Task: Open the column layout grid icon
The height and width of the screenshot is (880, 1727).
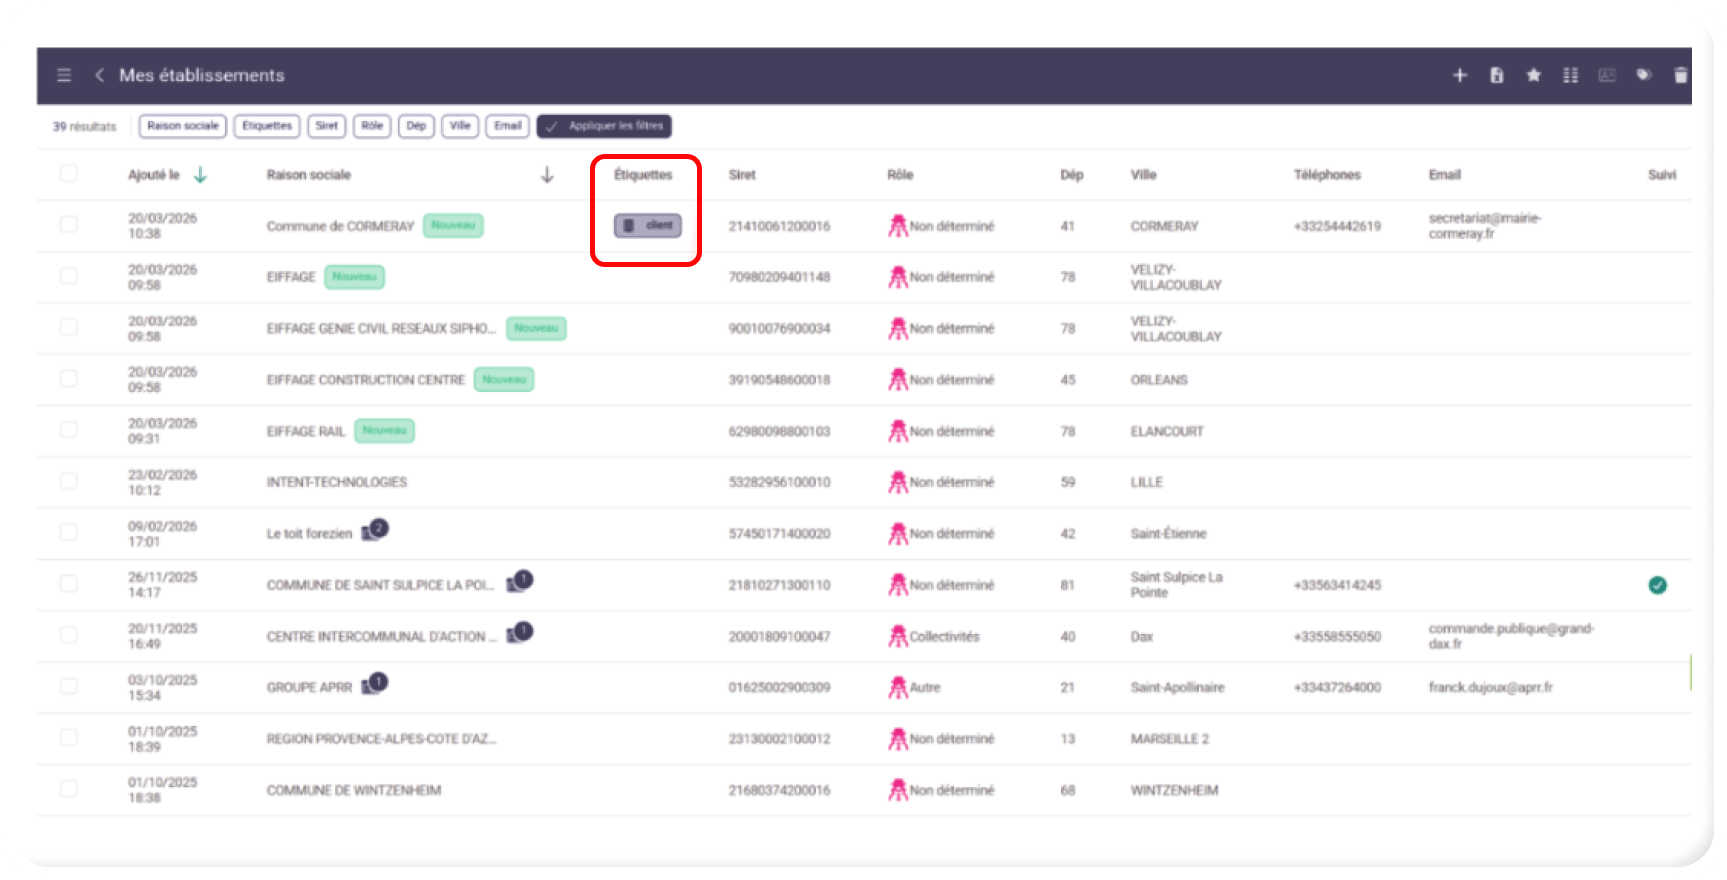Action: coord(1570,75)
